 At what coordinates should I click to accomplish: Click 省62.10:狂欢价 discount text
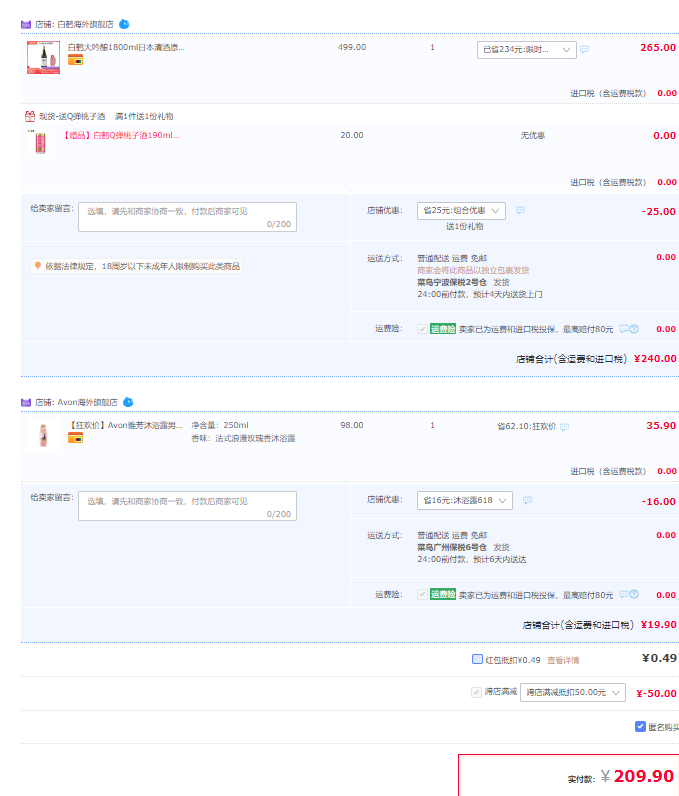click(527, 426)
